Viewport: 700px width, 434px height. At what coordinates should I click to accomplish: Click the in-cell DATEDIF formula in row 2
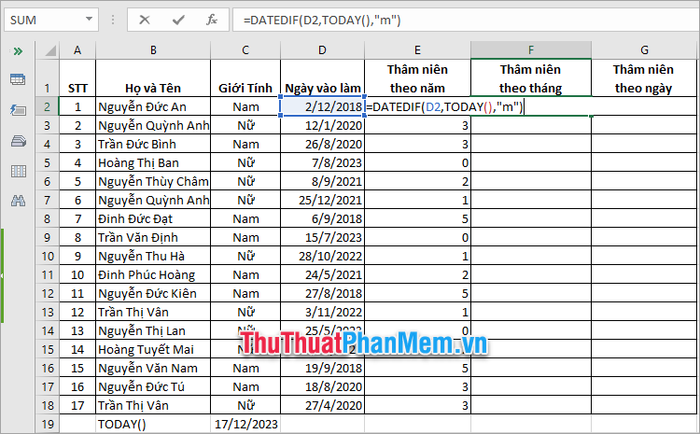point(445,107)
